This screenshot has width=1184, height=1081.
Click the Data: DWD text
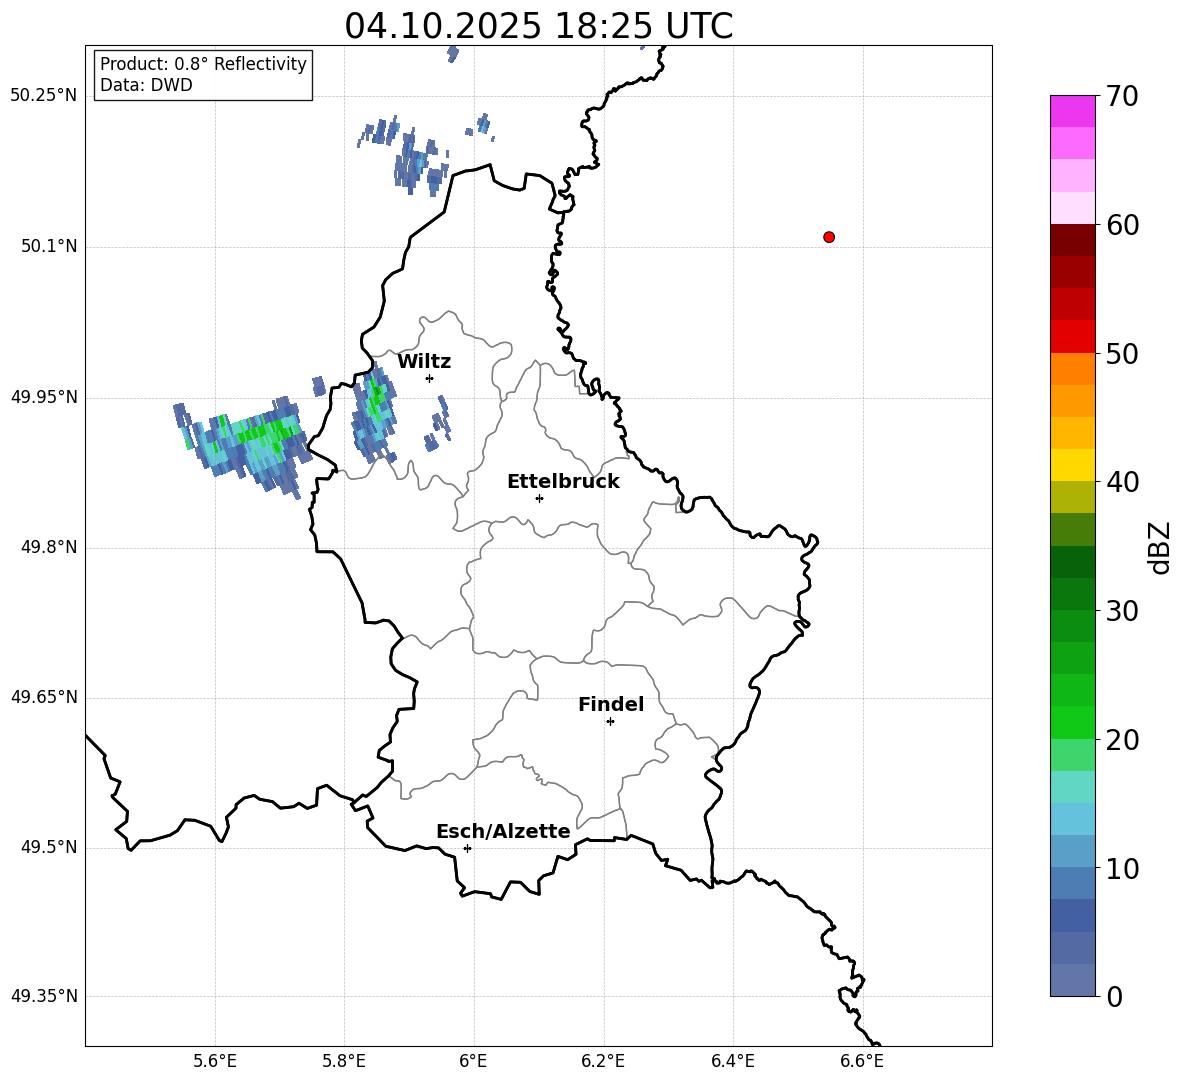pos(146,85)
